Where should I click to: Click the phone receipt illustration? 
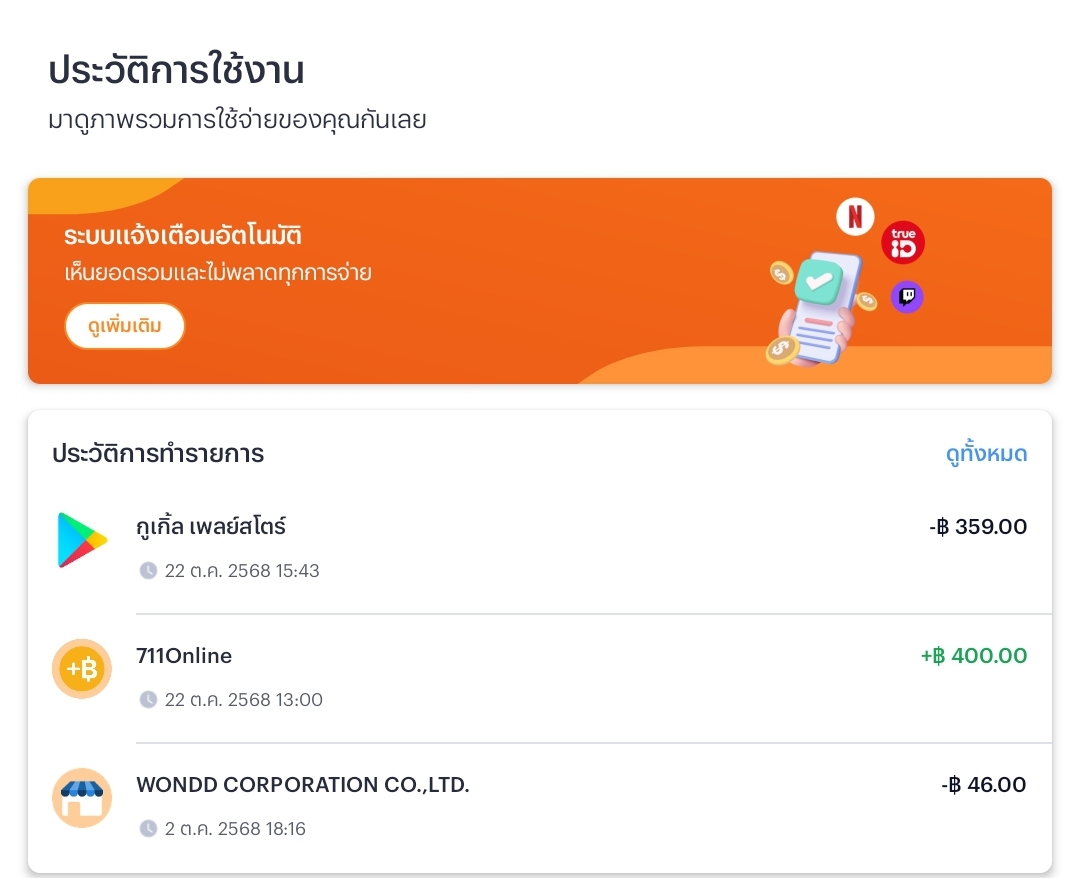[817, 306]
